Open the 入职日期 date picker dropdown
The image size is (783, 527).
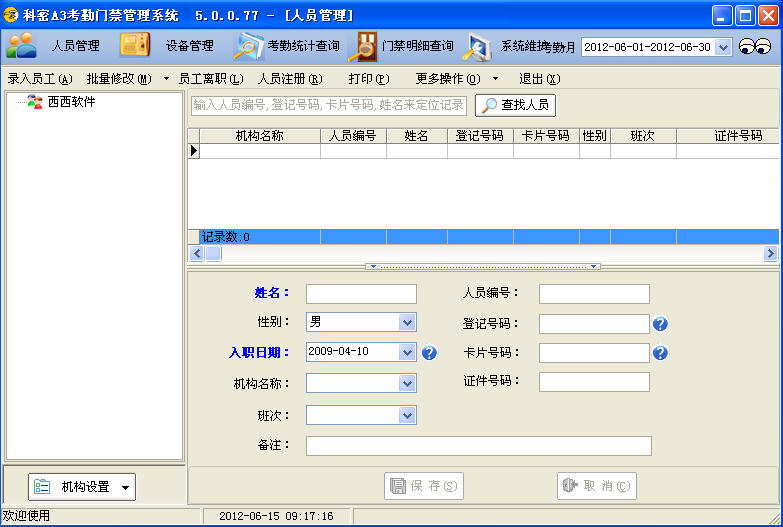pos(407,352)
